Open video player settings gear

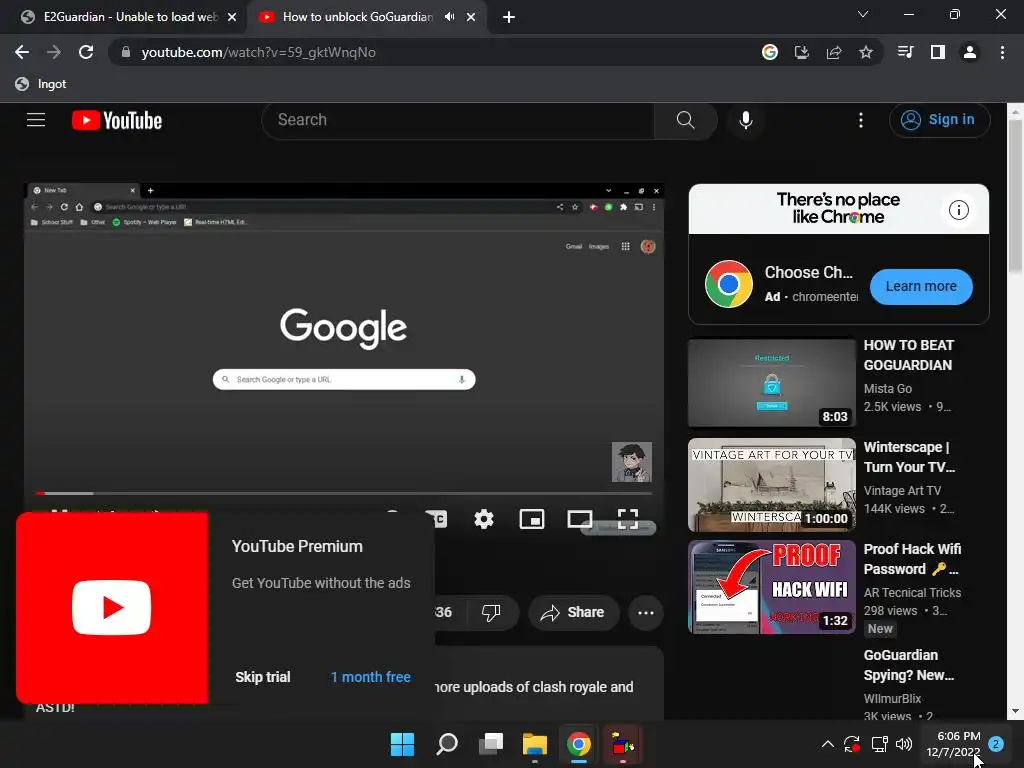484,519
